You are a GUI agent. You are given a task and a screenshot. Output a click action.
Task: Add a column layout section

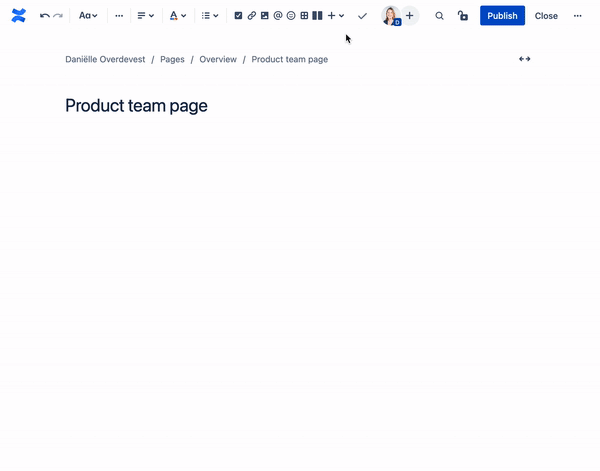coord(317,16)
